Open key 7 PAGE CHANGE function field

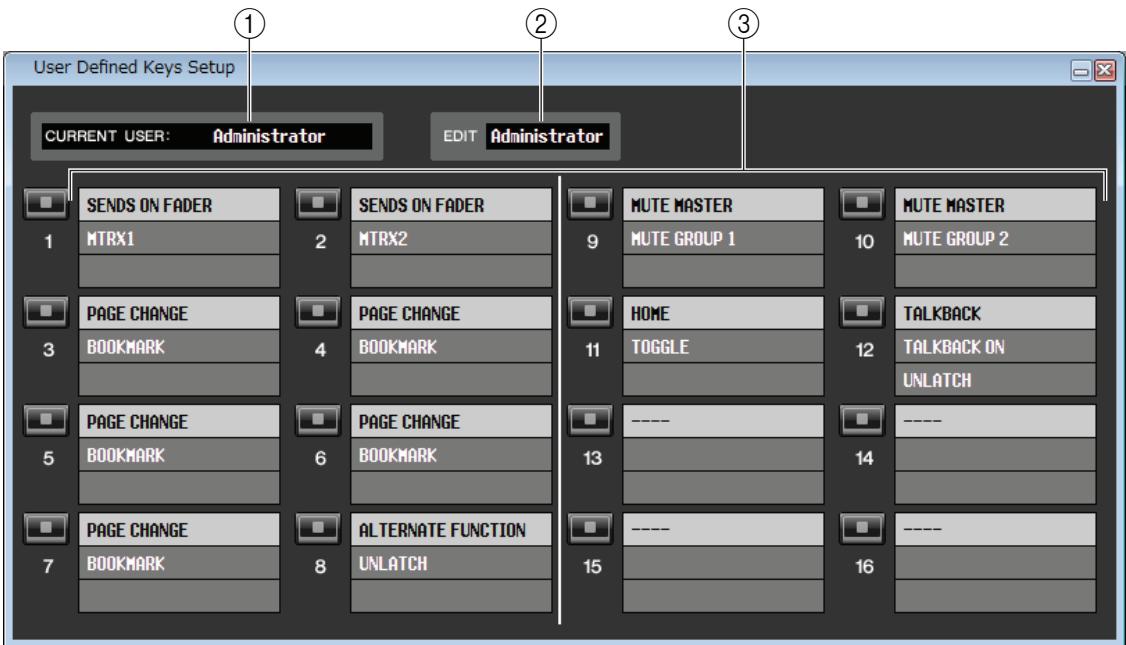tap(179, 530)
